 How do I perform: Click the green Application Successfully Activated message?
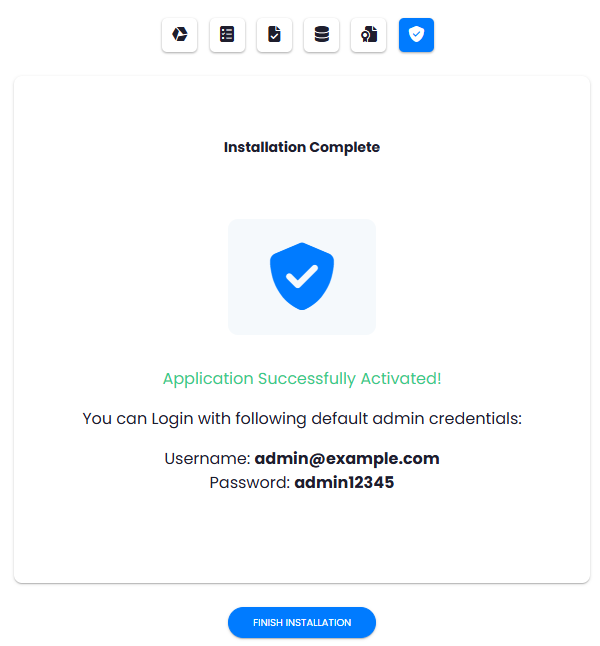[x=302, y=379]
